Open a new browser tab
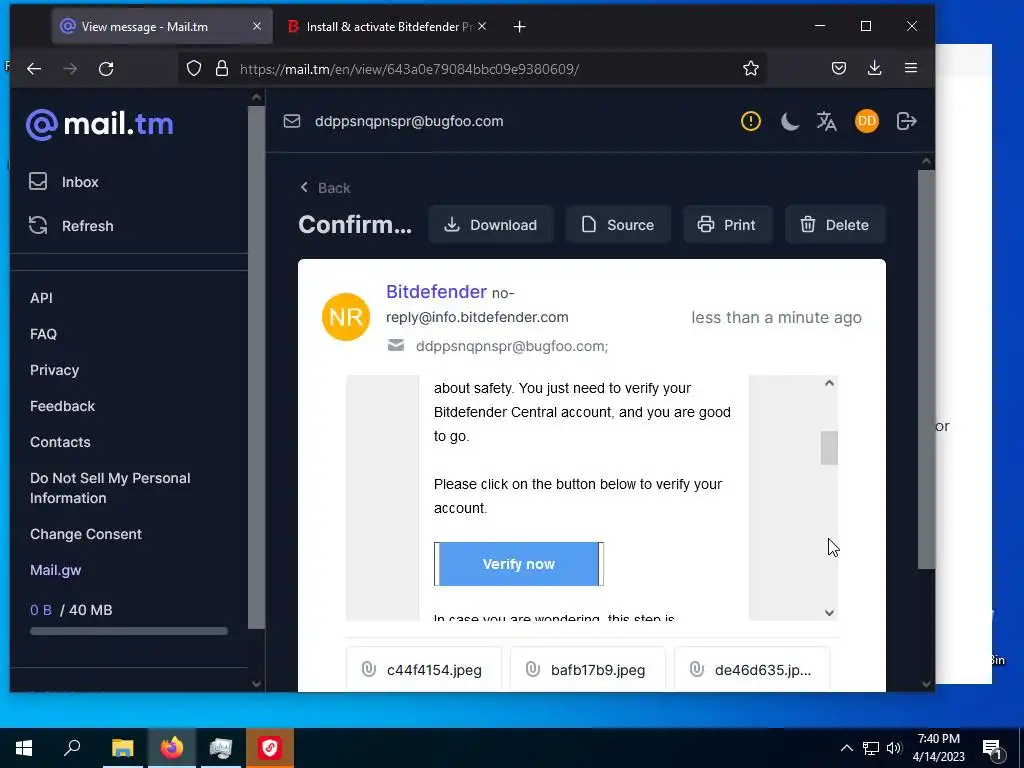Image resolution: width=1024 pixels, height=768 pixels. (x=519, y=27)
